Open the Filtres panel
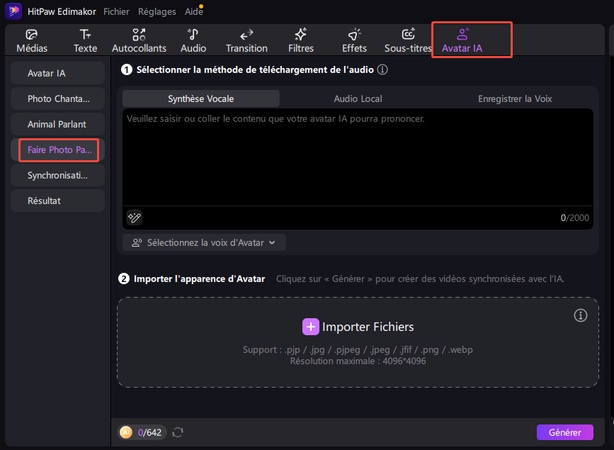Screen dimensions: 614x450 pos(300,40)
